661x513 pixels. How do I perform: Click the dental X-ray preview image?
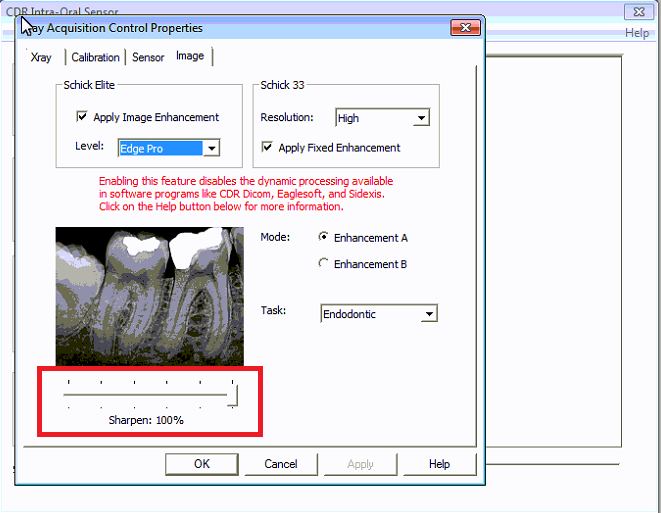tap(149, 296)
